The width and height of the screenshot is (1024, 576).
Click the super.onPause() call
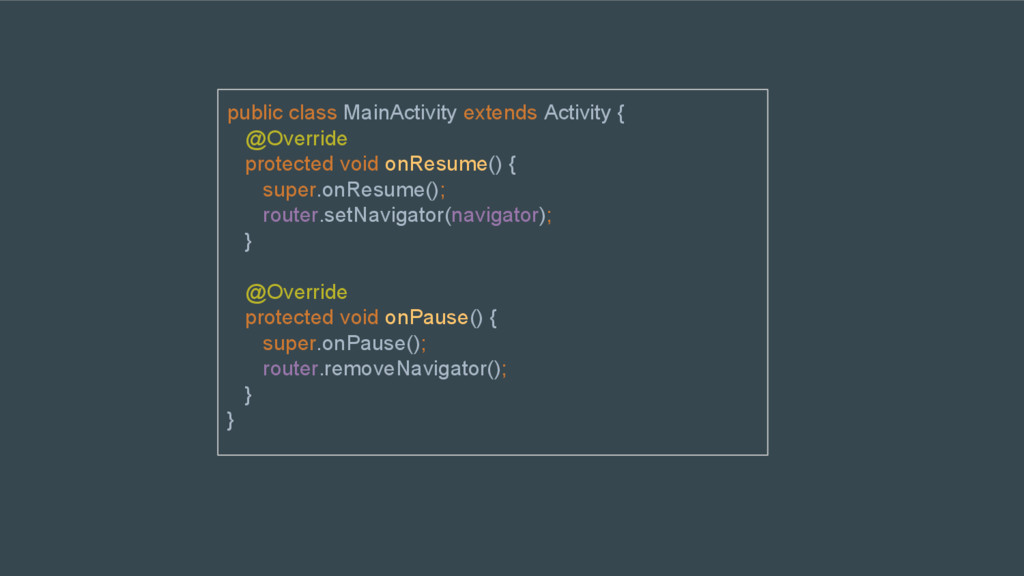pos(344,344)
